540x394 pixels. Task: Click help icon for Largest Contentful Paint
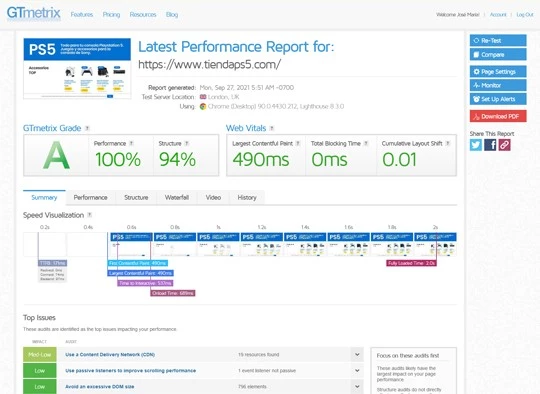[x=298, y=143]
